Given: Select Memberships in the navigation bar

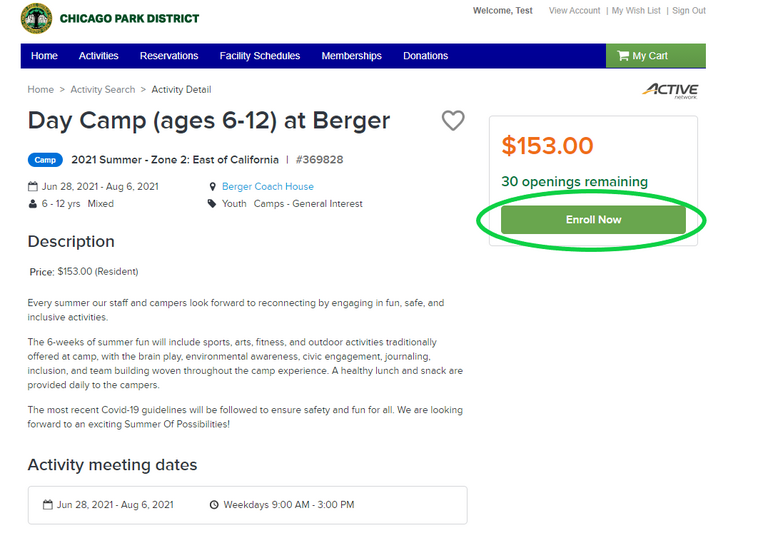Looking at the screenshot, I should pyautogui.click(x=351, y=56).
